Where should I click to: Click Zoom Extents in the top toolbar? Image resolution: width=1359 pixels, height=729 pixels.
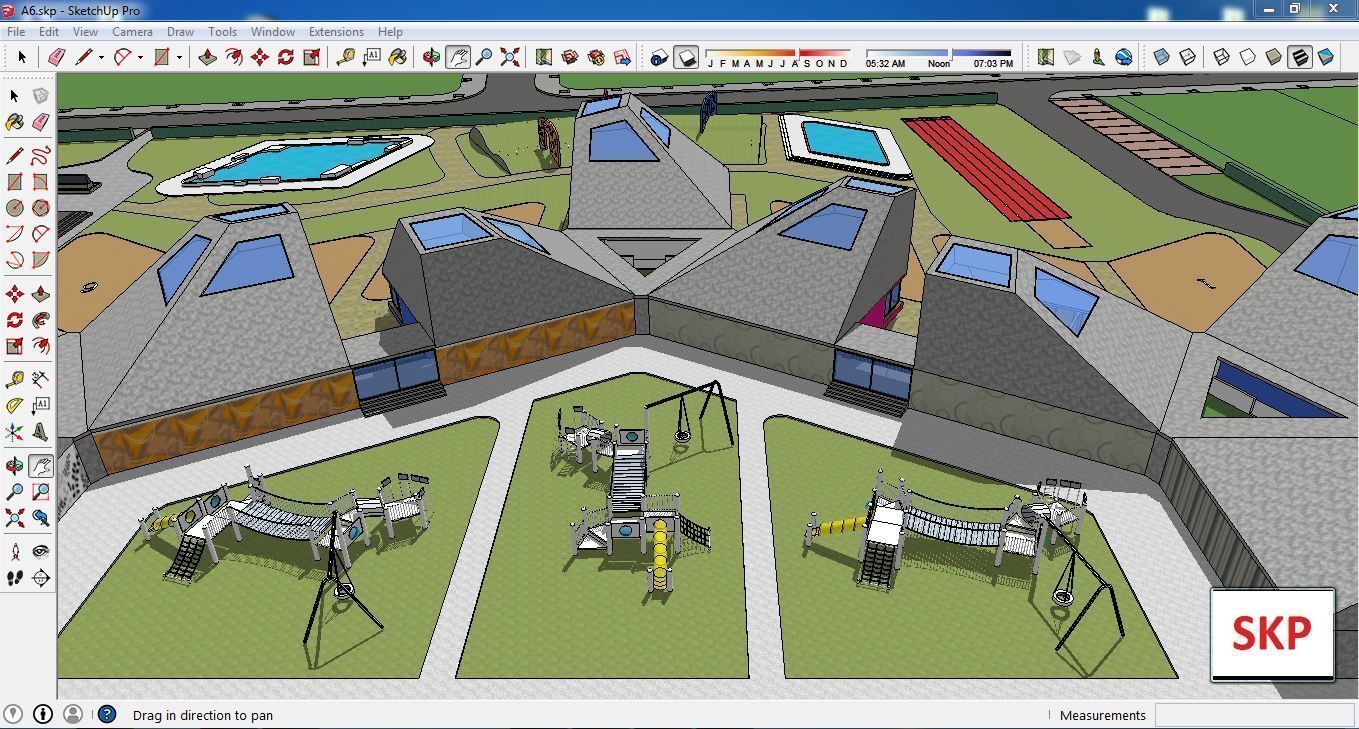click(510, 57)
